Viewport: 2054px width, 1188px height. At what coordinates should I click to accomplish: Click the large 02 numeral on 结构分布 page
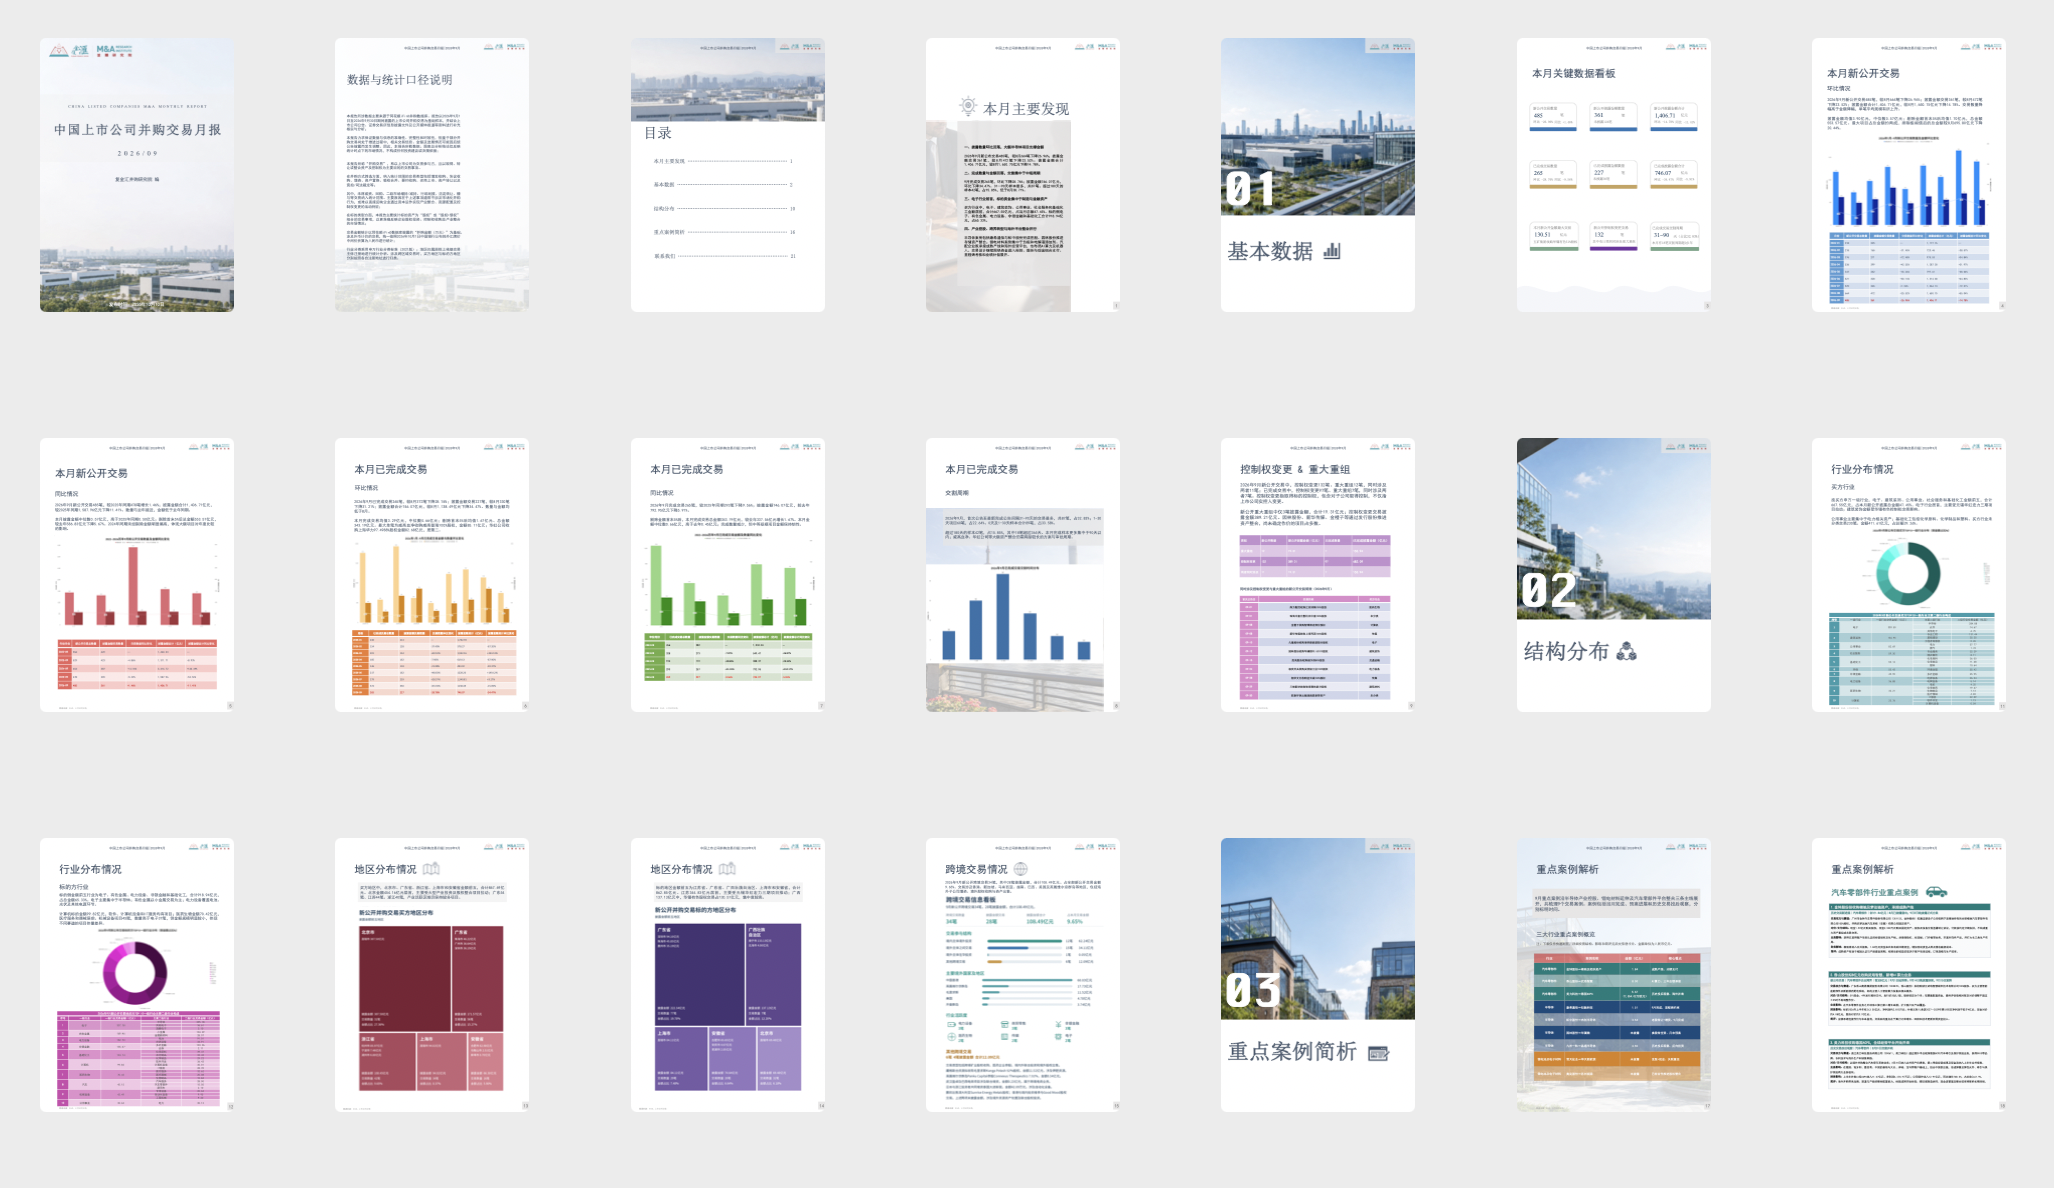tap(1548, 590)
